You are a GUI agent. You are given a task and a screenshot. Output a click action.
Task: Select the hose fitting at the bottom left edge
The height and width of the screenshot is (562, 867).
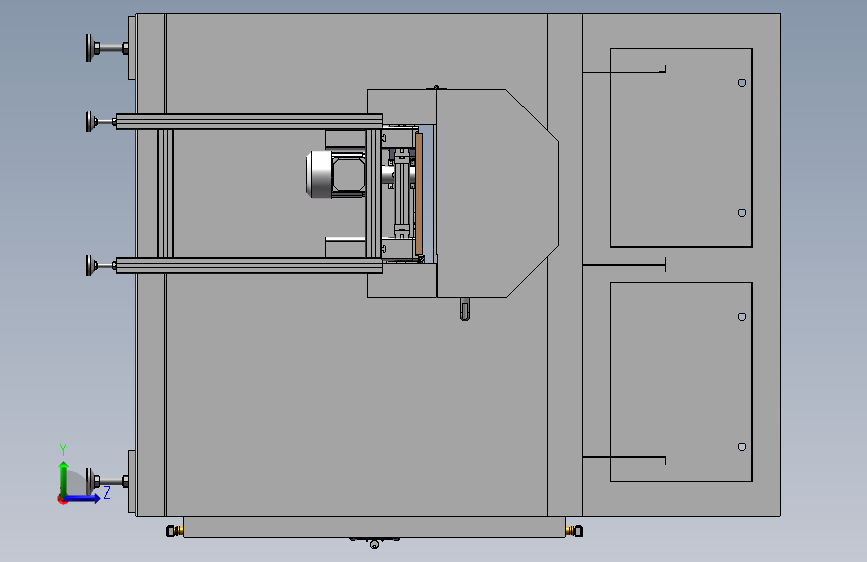(x=175, y=531)
